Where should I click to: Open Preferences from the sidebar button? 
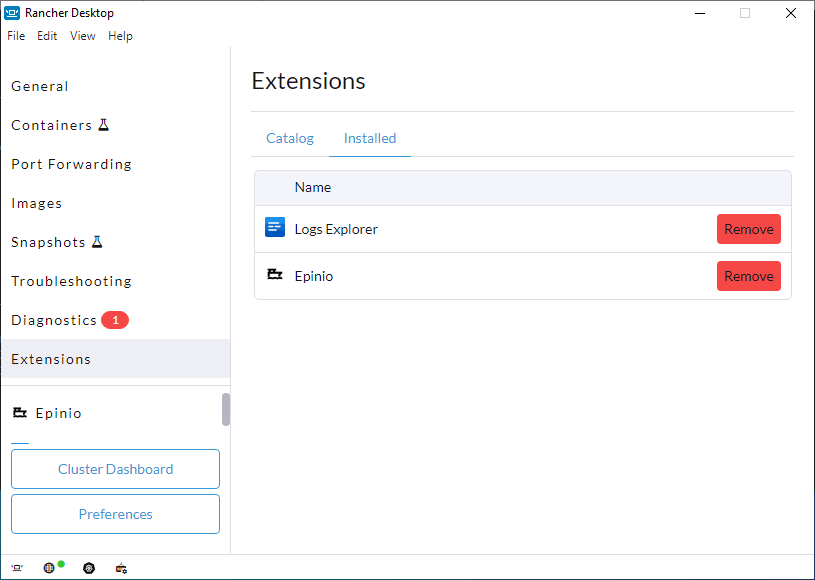coord(115,514)
